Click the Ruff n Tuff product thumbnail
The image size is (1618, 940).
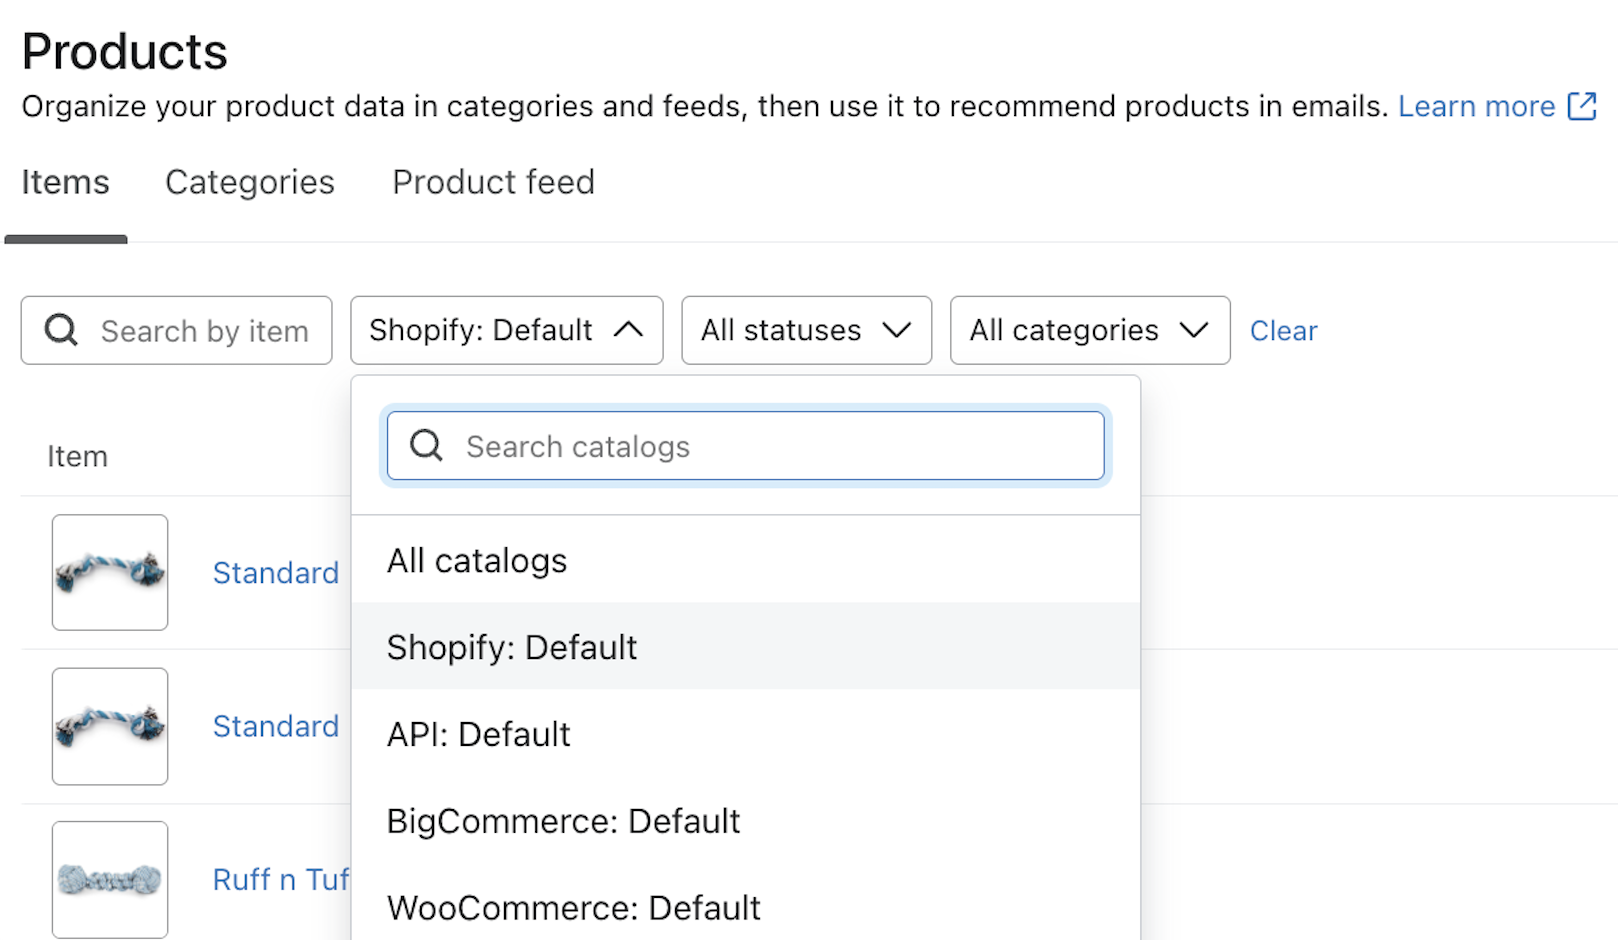110,880
